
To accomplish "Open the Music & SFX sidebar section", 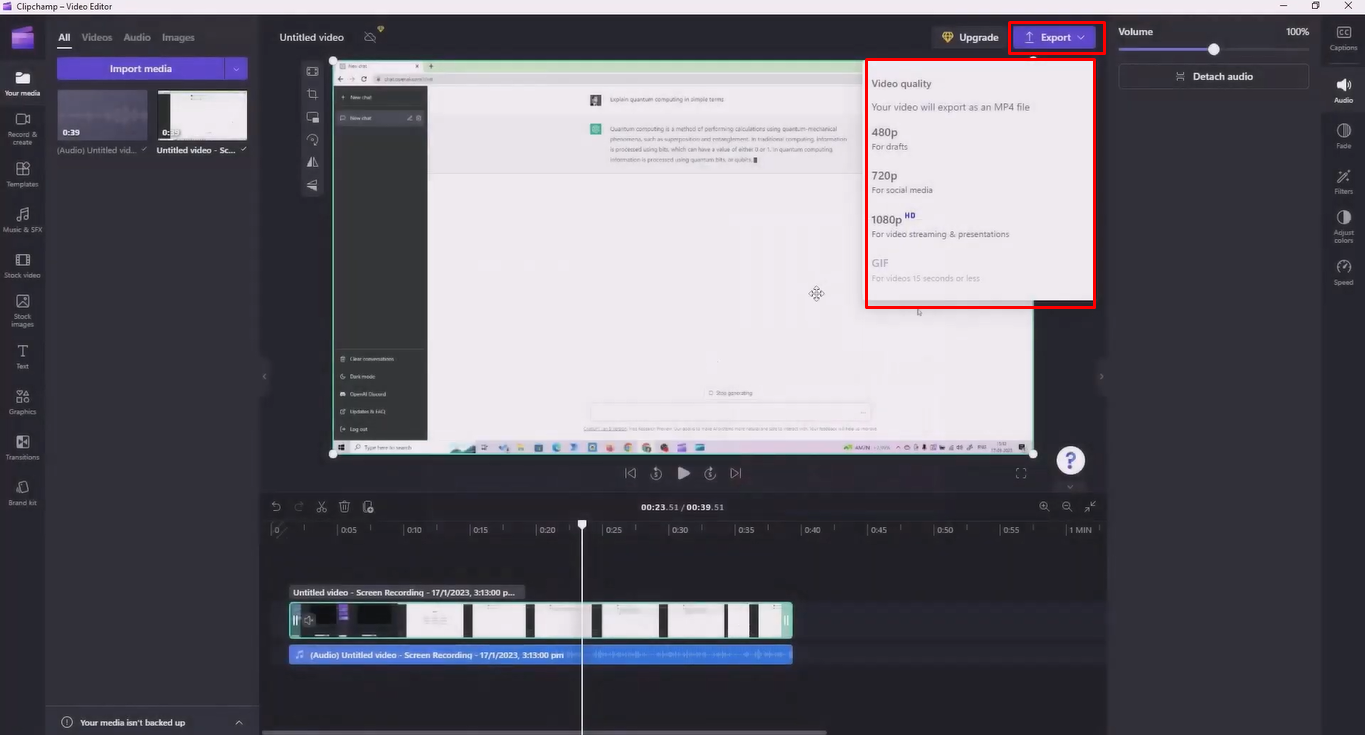I will click(x=22, y=220).
